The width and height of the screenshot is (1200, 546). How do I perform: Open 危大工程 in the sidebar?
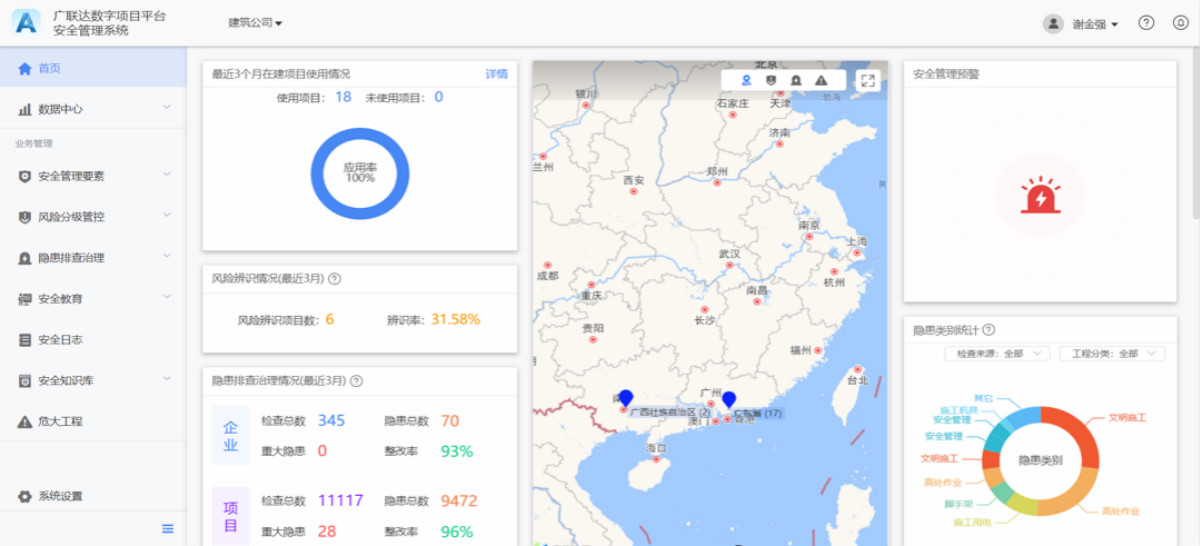click(x=60, y=422)
